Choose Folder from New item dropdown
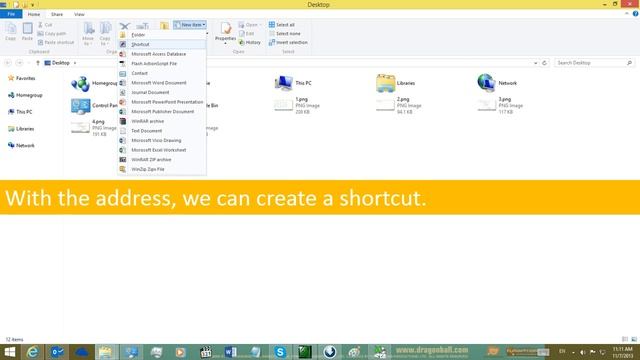640x360 pixels. click(x=162, y=35)
